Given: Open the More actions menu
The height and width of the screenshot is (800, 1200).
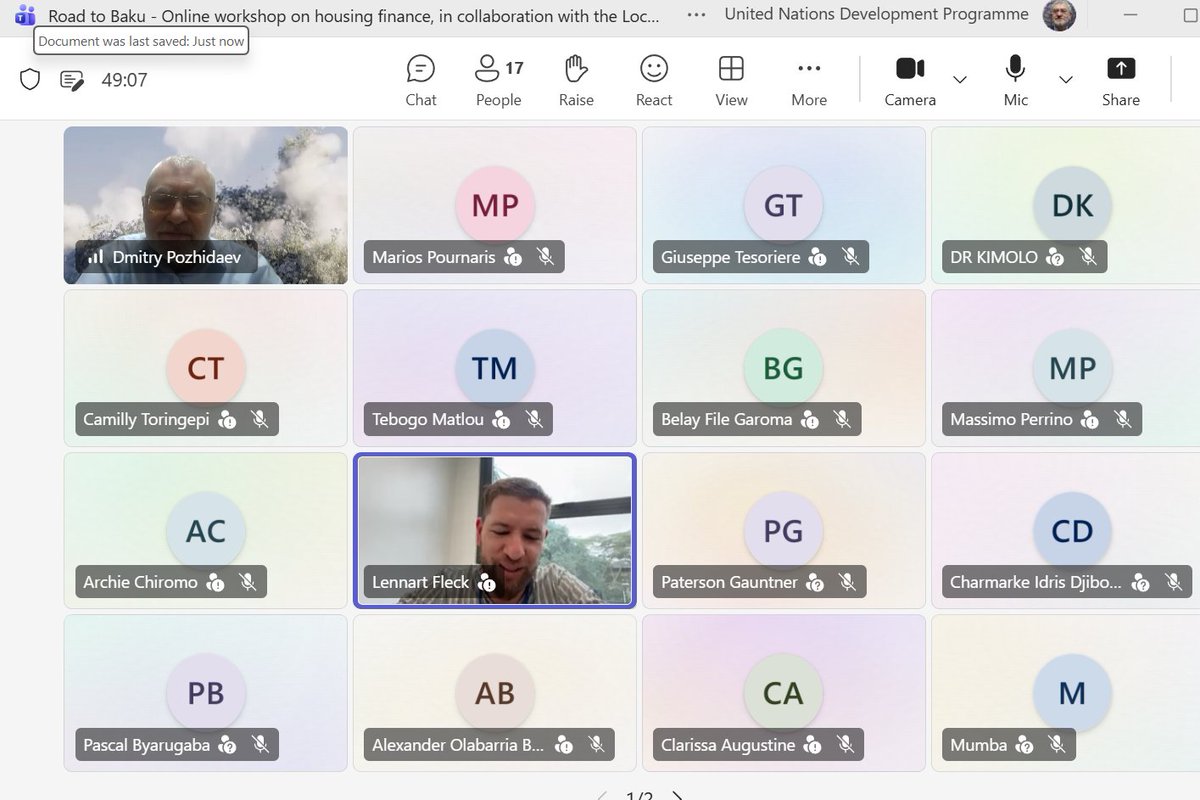Looking at the screenshot, I should (x=809, y=81).
